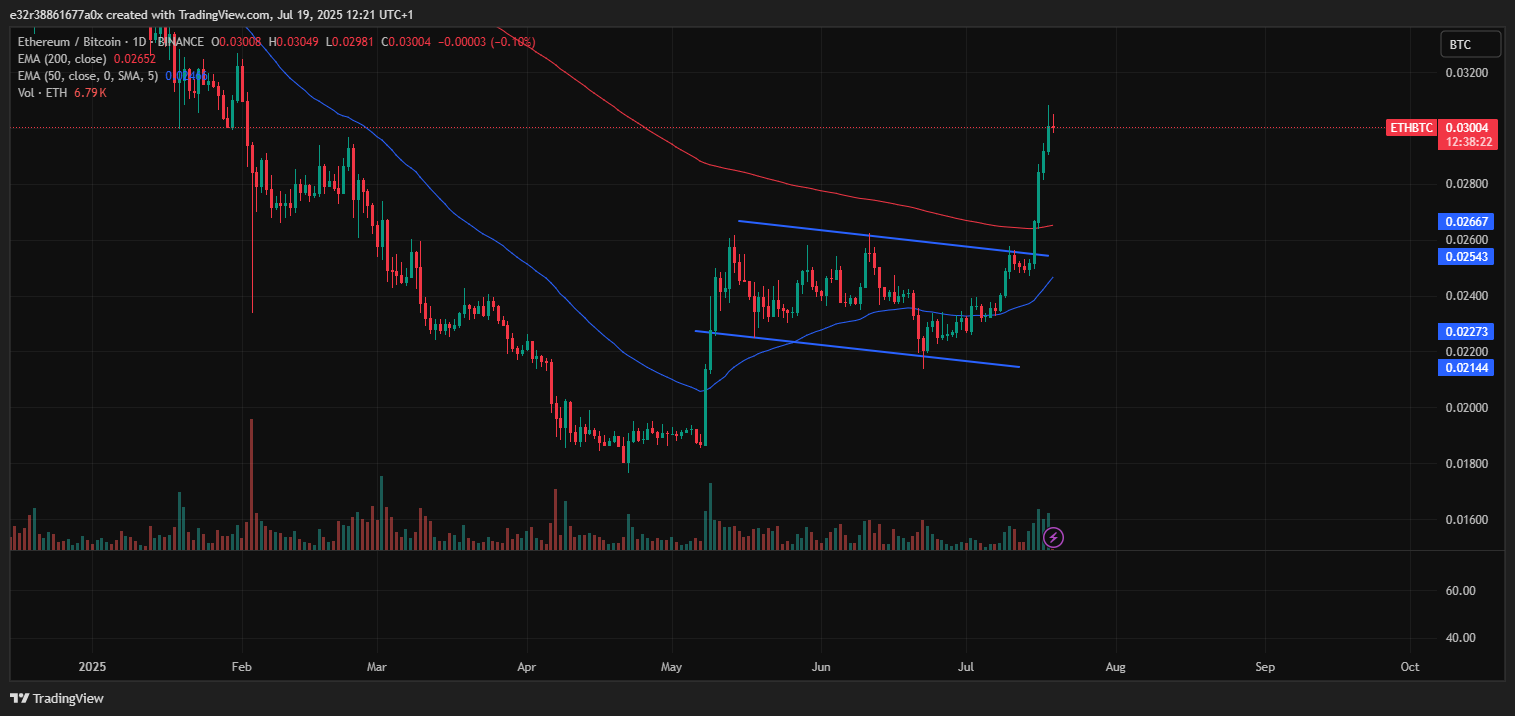This screenshot has width=1515, height=716.
Task: Click the 0.03200 price axis tick
Action: [x=1467, y=73]
